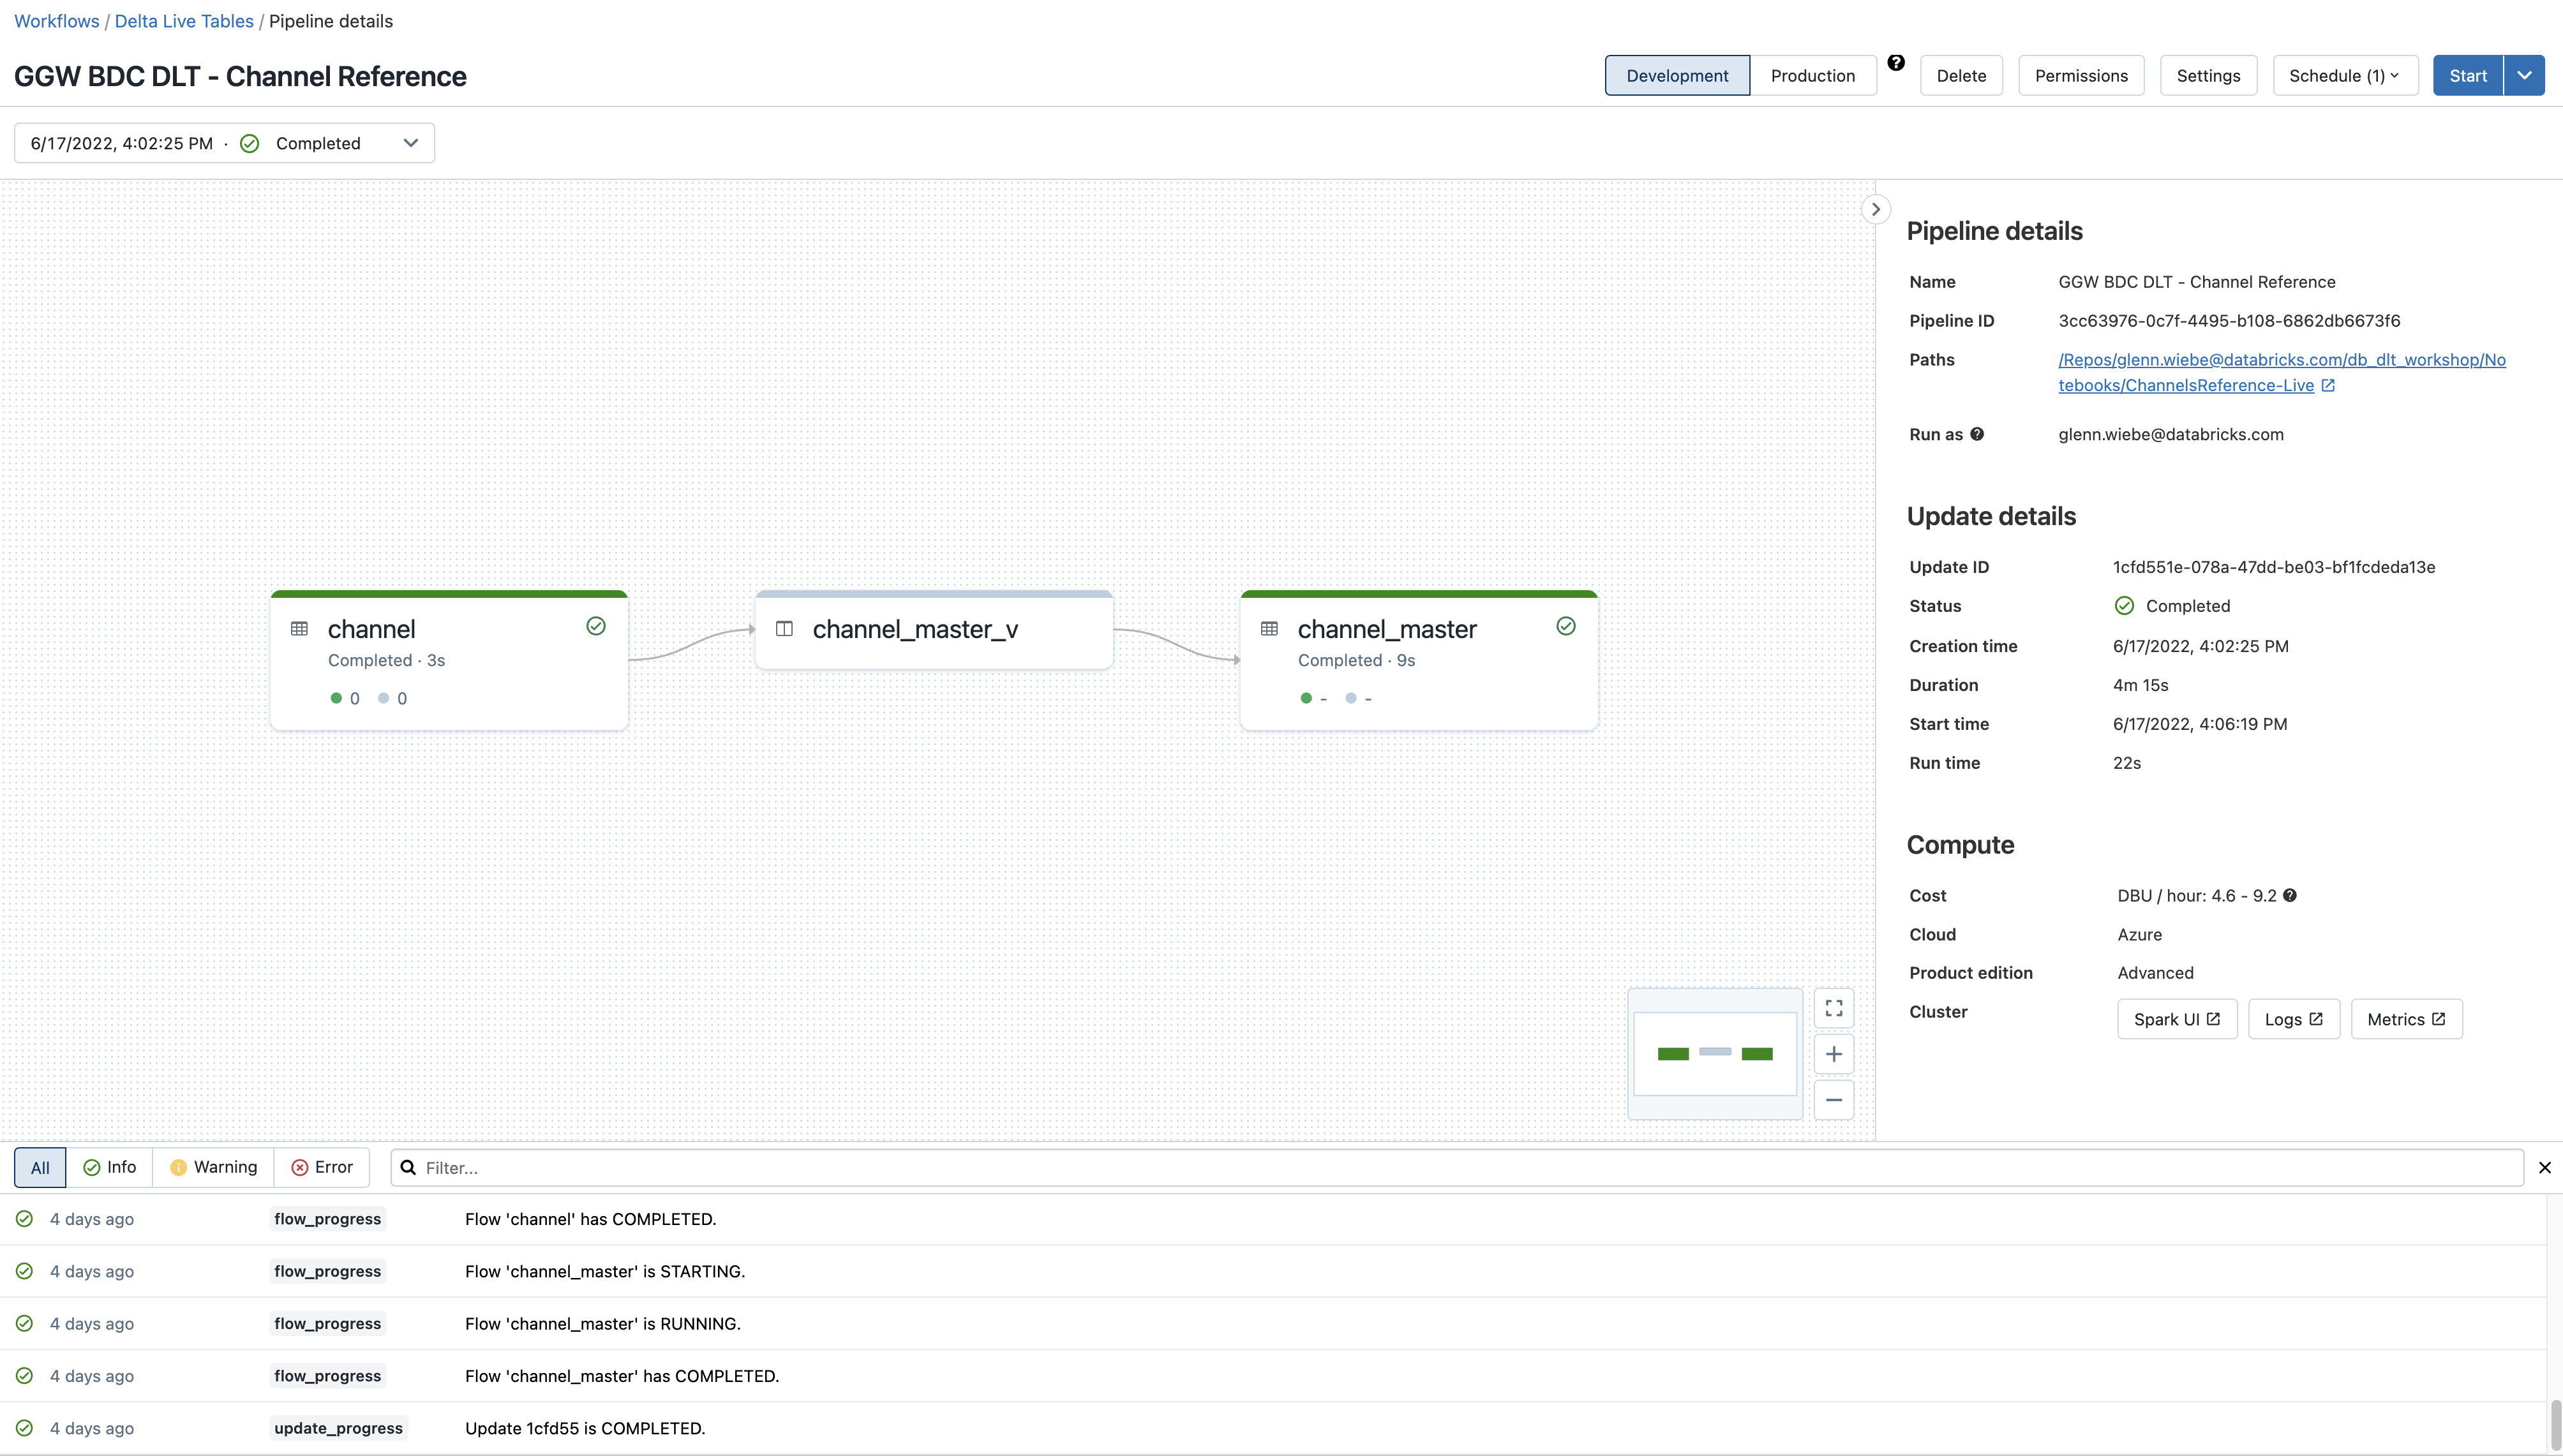Switch pipeline to Production mode
The width and height of the screenshot is (2563, 1456).
[x=1812, y=76]
